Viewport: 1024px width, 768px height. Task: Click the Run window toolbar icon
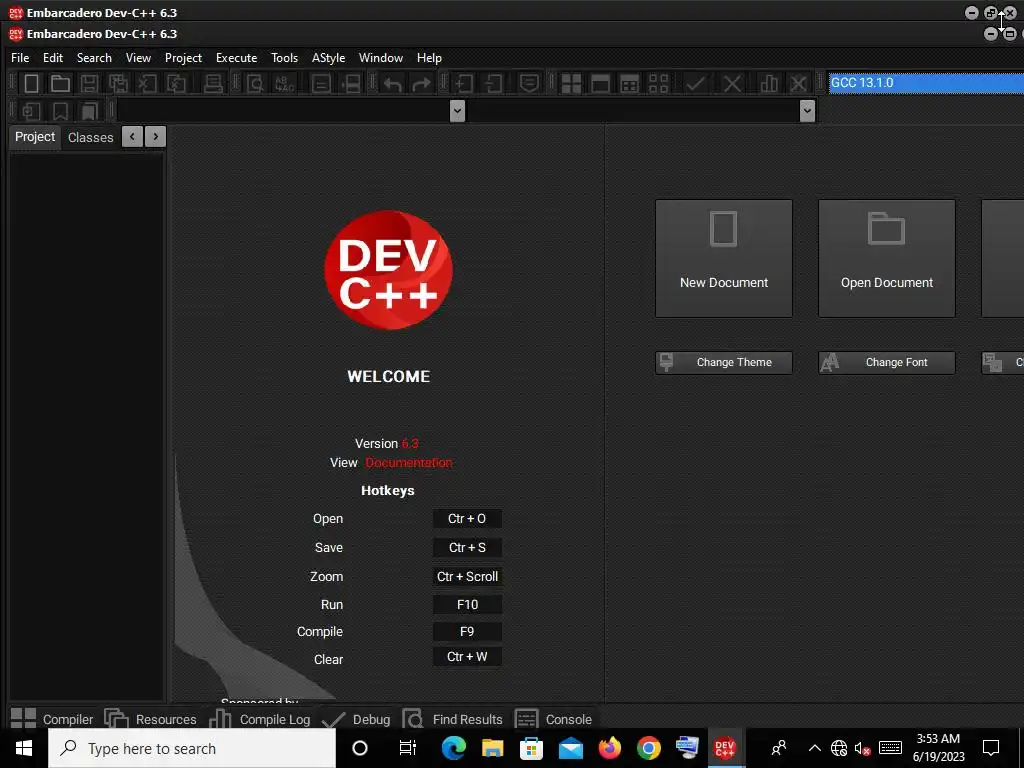click(600, 84)
